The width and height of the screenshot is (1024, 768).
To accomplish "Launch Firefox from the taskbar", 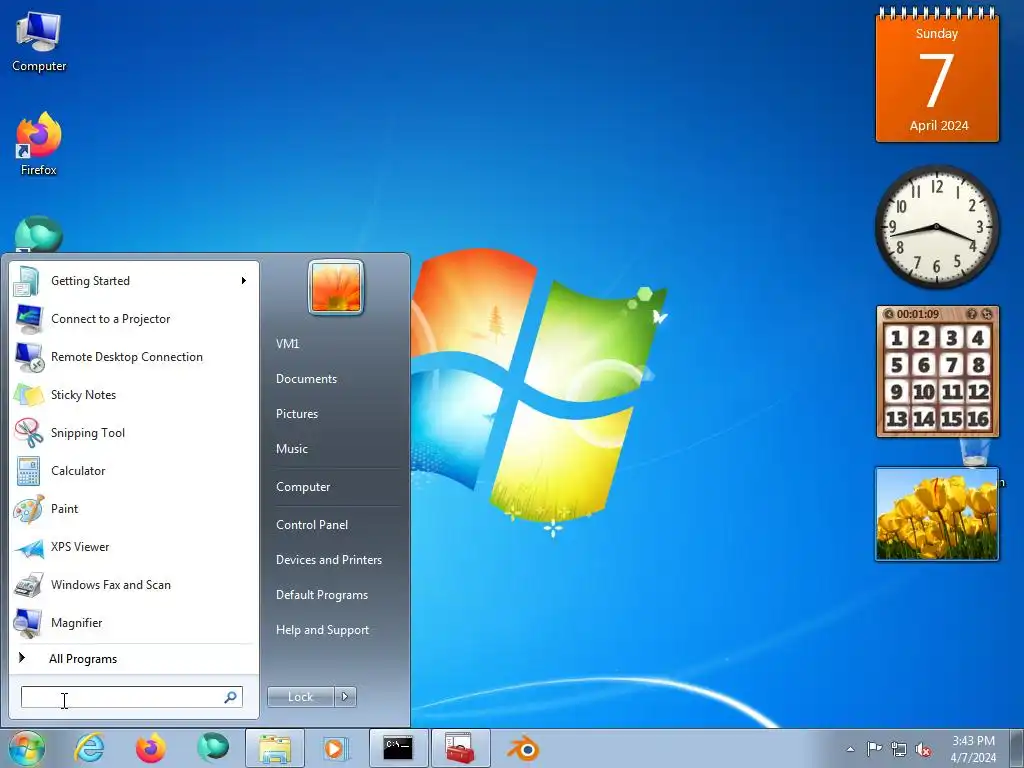I will 151,748.
